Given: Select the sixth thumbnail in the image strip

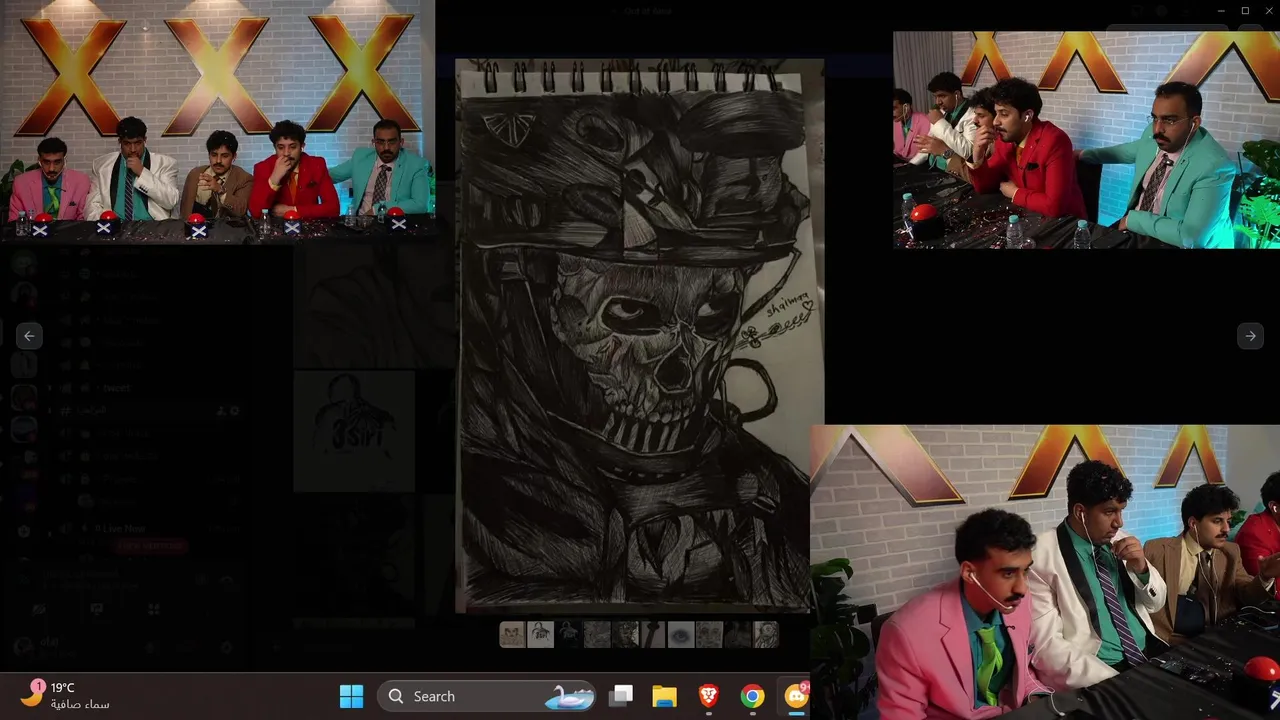Looking at the screenshot, I should 653,634.
